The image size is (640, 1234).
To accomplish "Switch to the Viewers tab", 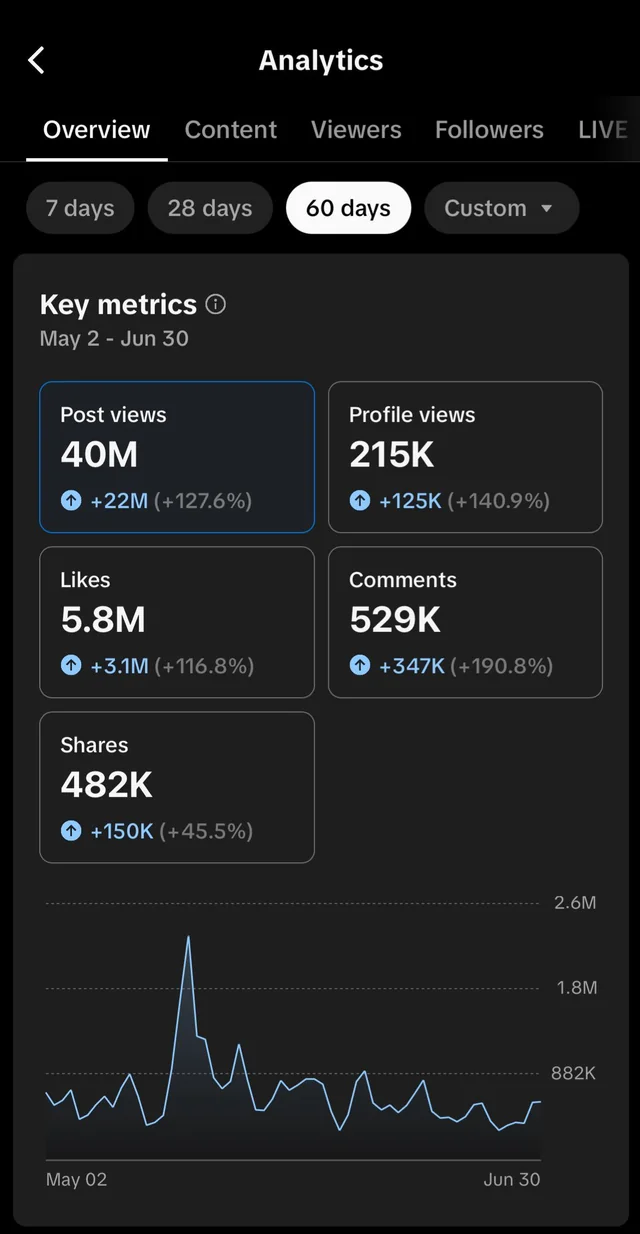I will (356, 130).
